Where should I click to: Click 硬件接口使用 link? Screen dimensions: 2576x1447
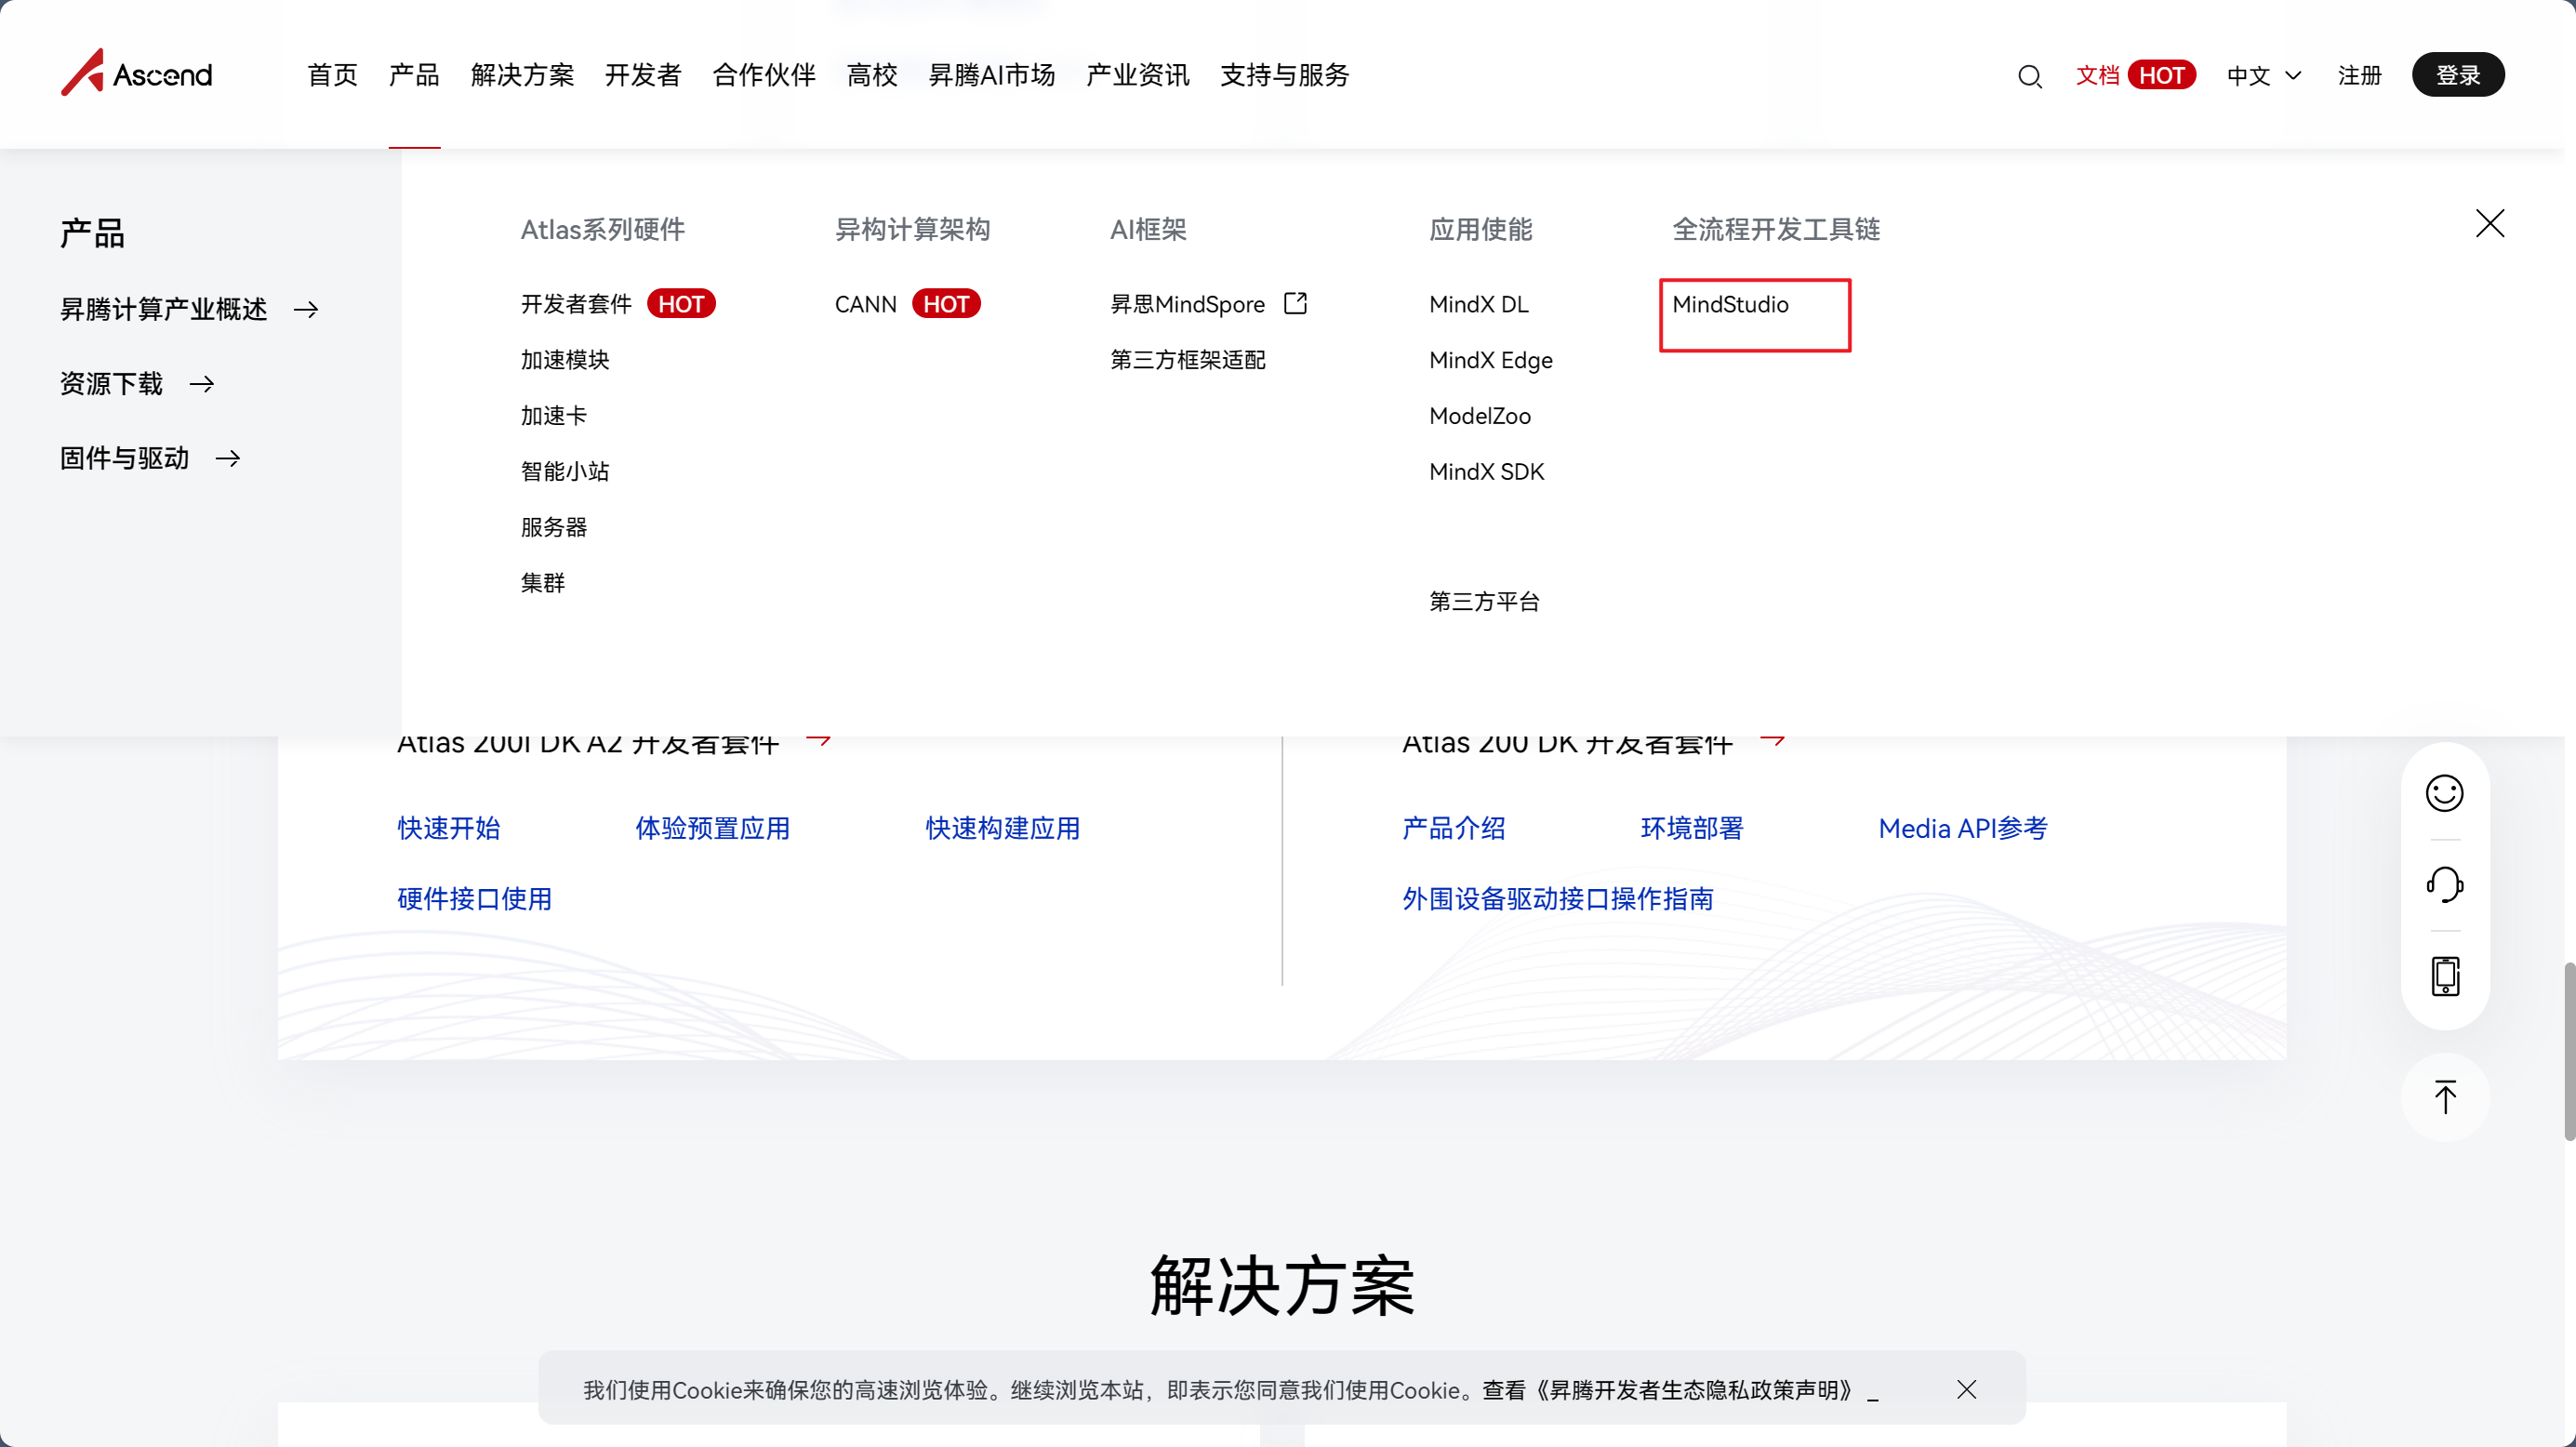tap(475, 898)
